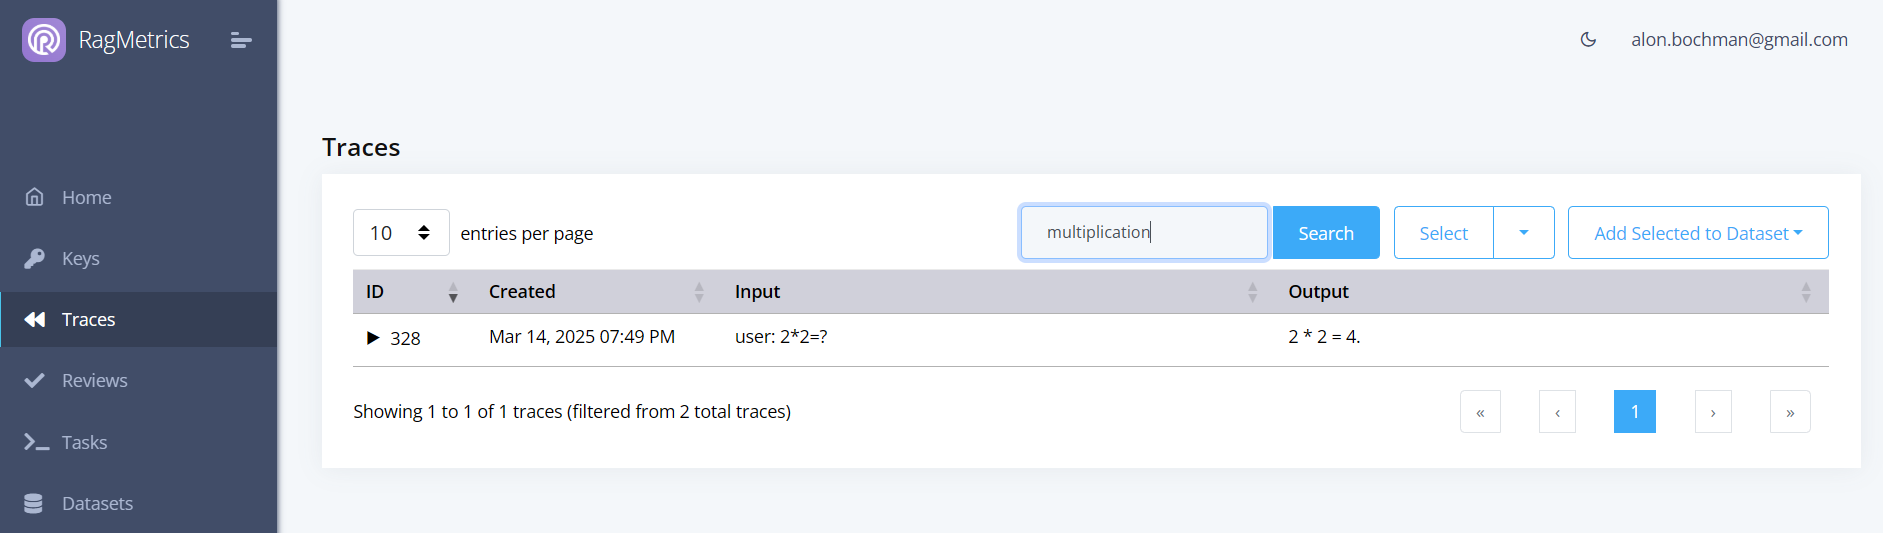
Task: Click the Datasets database icon
Action: click(x=34, y=503)
